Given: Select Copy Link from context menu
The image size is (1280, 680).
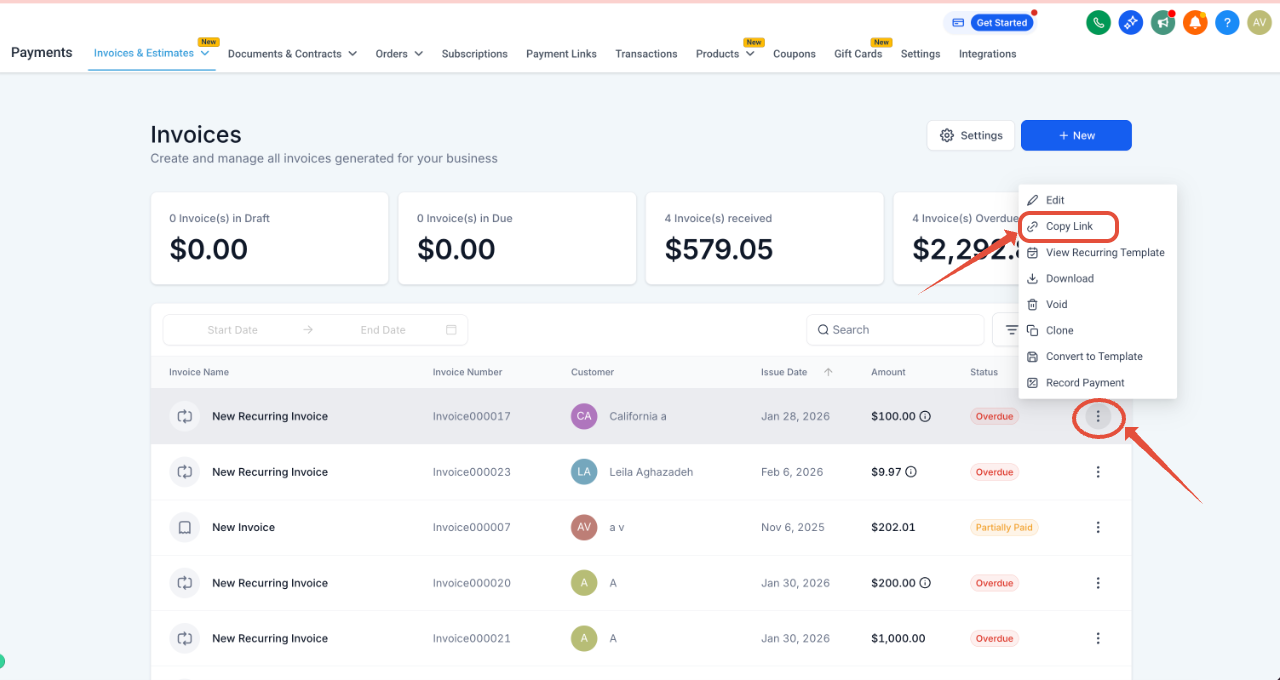Looking at the screenshot, I should pos(1068,226).
